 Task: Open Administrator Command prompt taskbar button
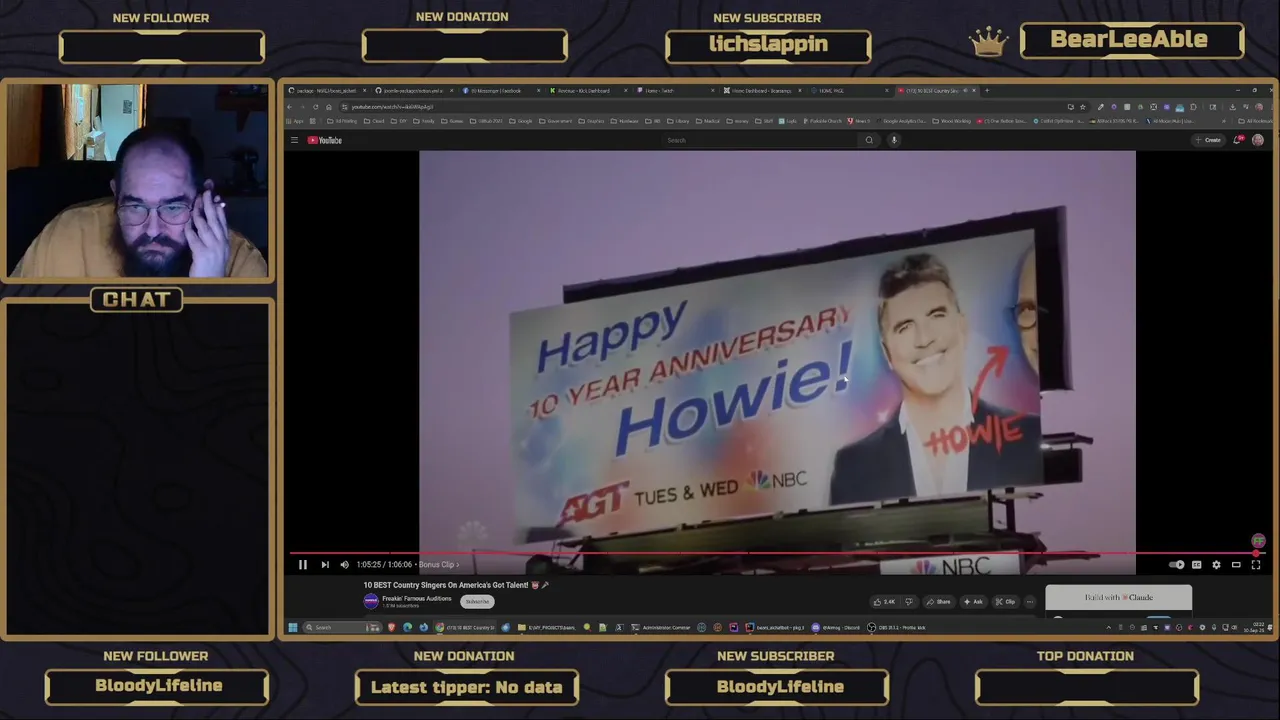pyautogui.click(x=662, y=628)
